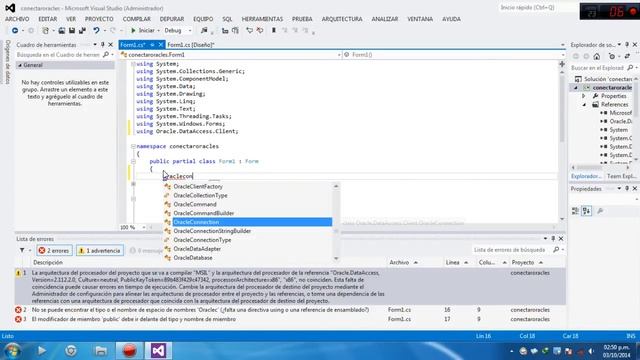Start debugging with the Iniciar button

coord(142,31)
